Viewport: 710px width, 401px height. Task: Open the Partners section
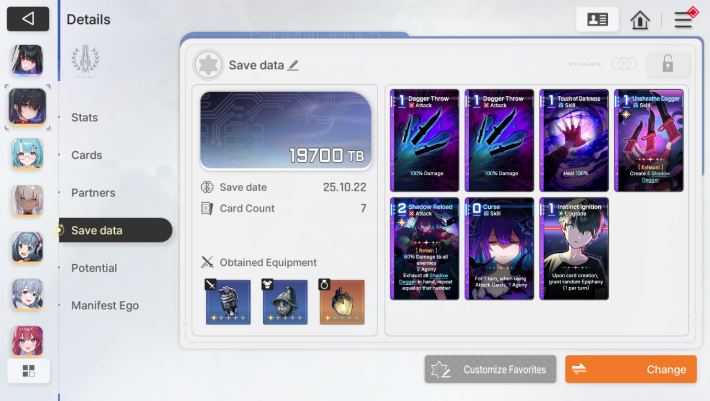tap(93, 193)
